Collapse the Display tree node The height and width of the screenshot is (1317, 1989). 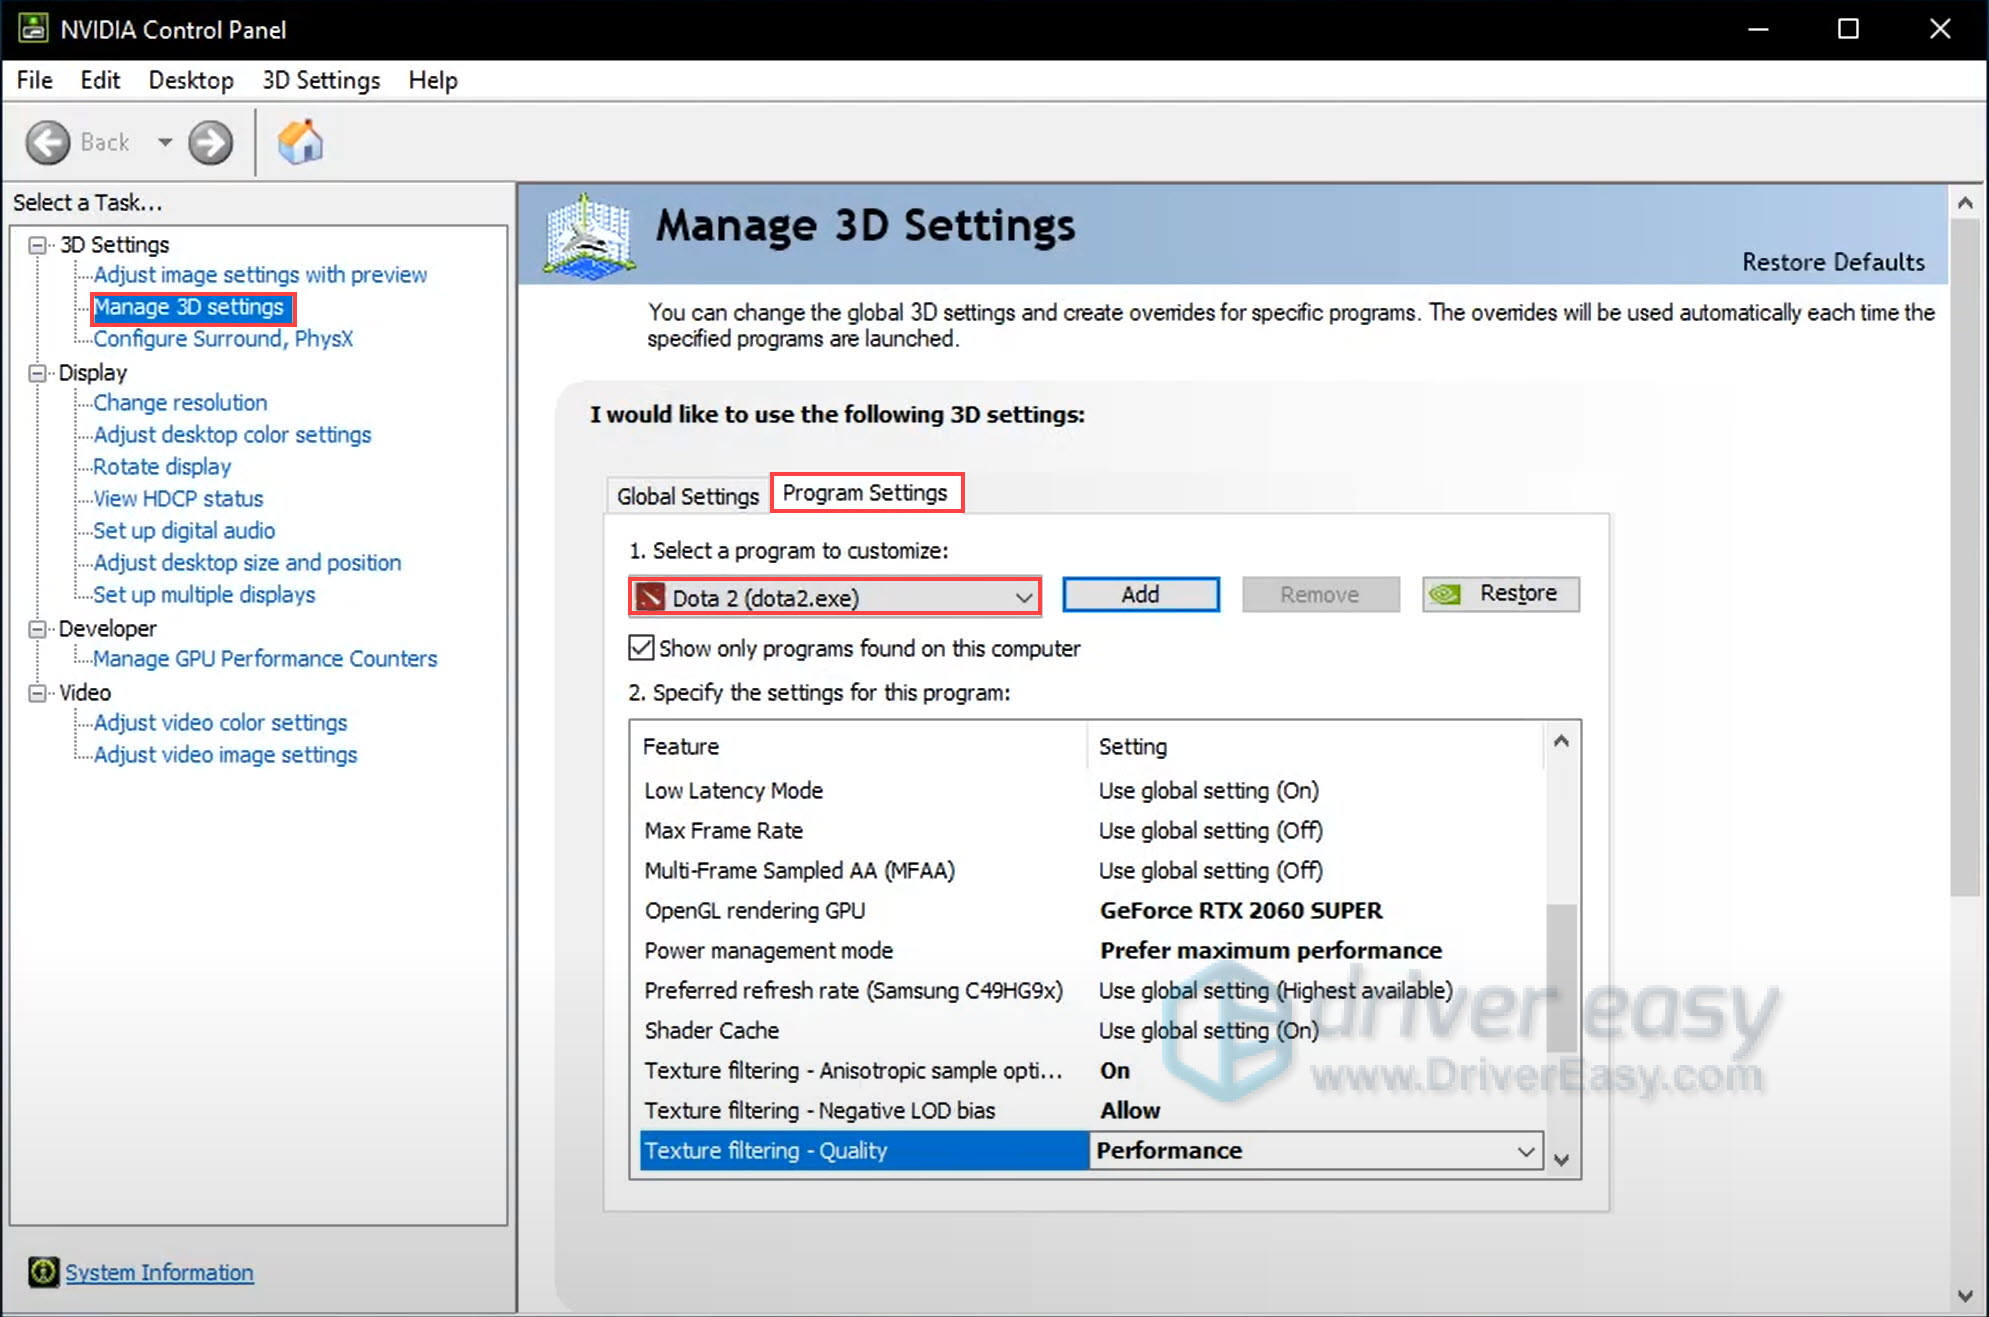(x=38, y=373)
